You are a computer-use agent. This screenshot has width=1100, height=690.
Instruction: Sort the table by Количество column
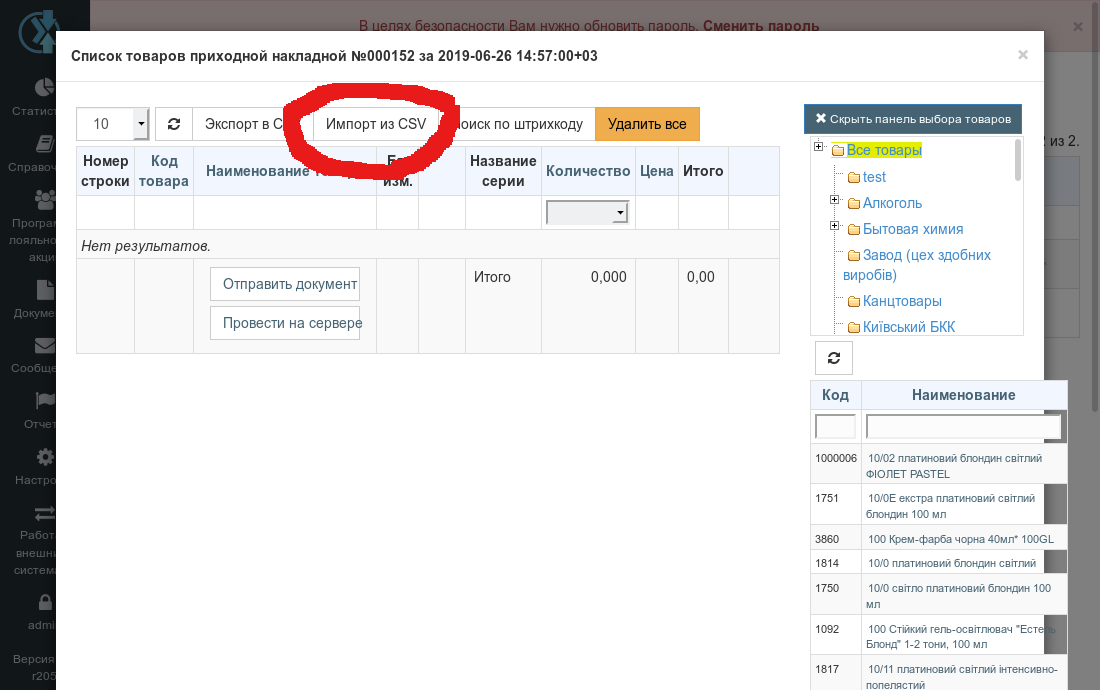pos(588,171)
